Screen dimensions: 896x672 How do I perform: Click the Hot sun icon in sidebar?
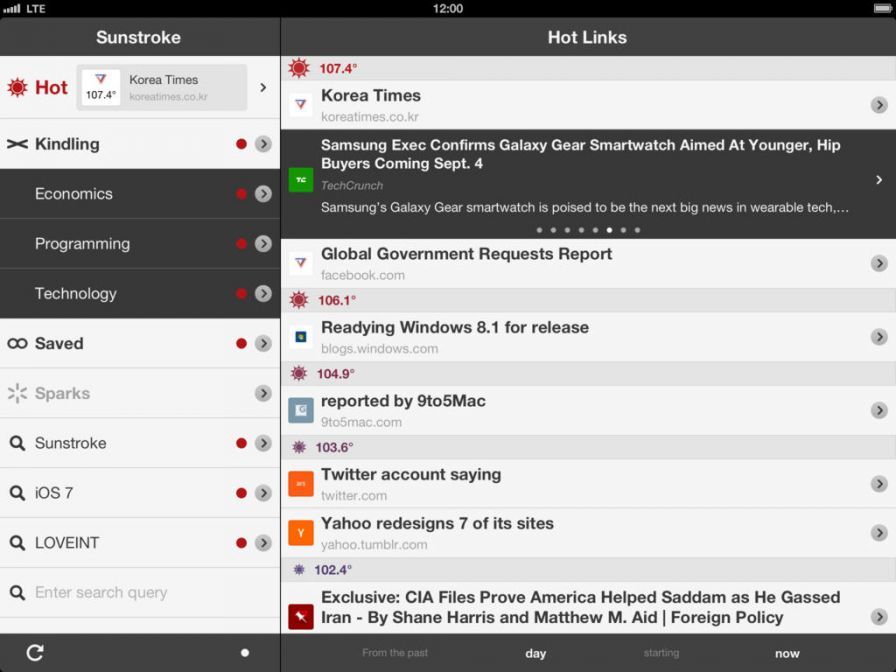(17, 88)
